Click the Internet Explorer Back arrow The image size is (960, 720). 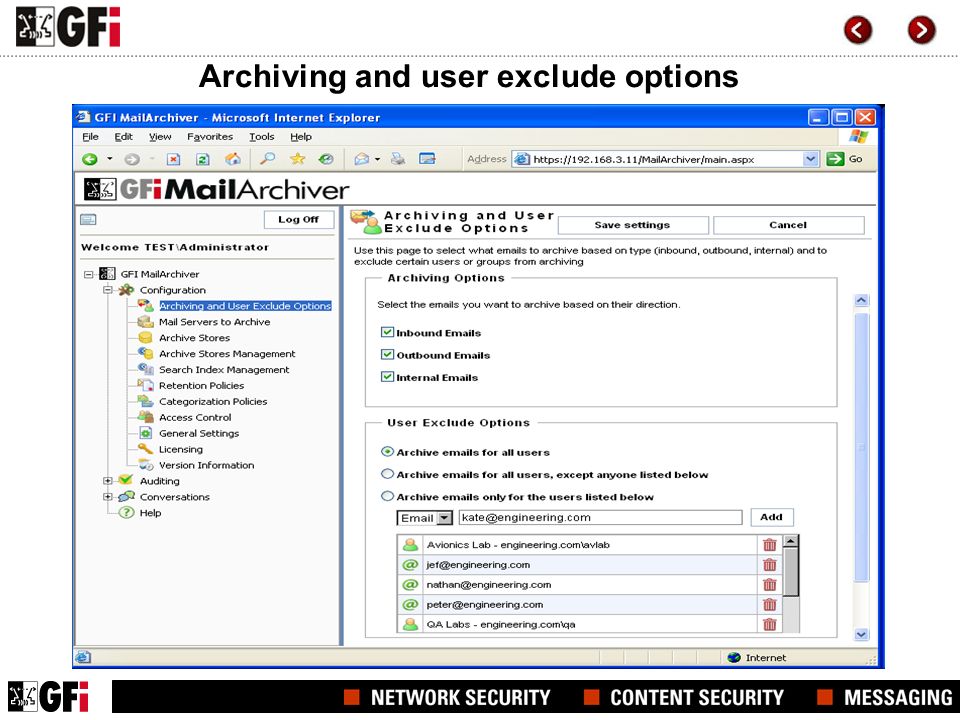pos(90,159)
